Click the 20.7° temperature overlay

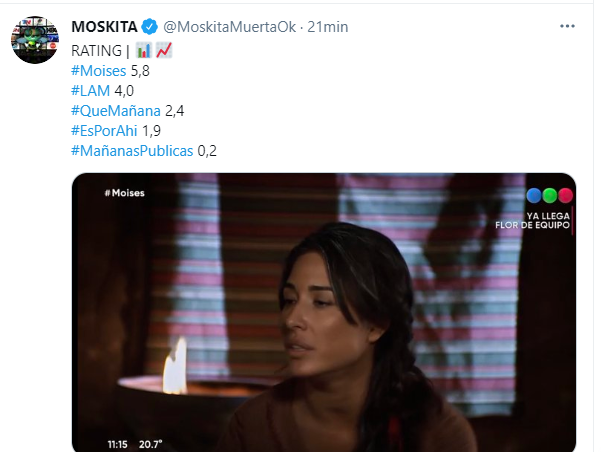pos(150,444)
